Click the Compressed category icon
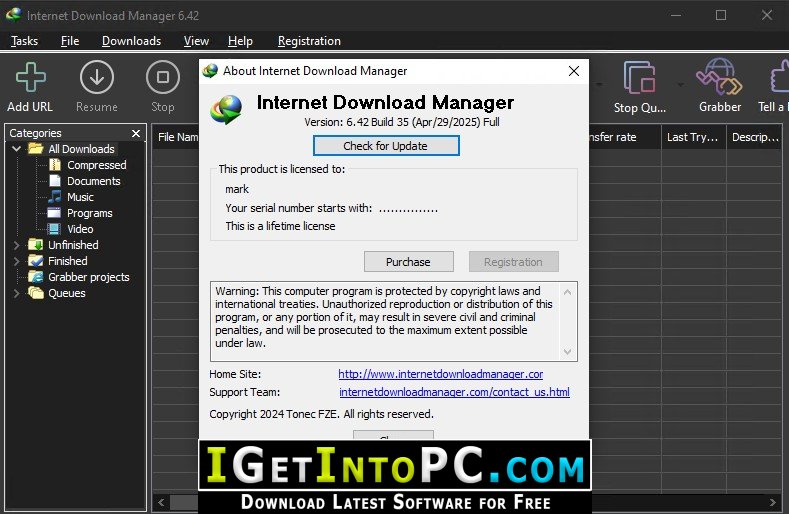This screenshot has height=514, width=789. [55, 165]
